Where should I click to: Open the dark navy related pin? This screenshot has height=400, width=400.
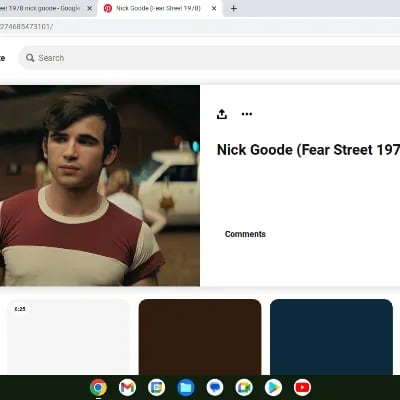pos(331,337)
